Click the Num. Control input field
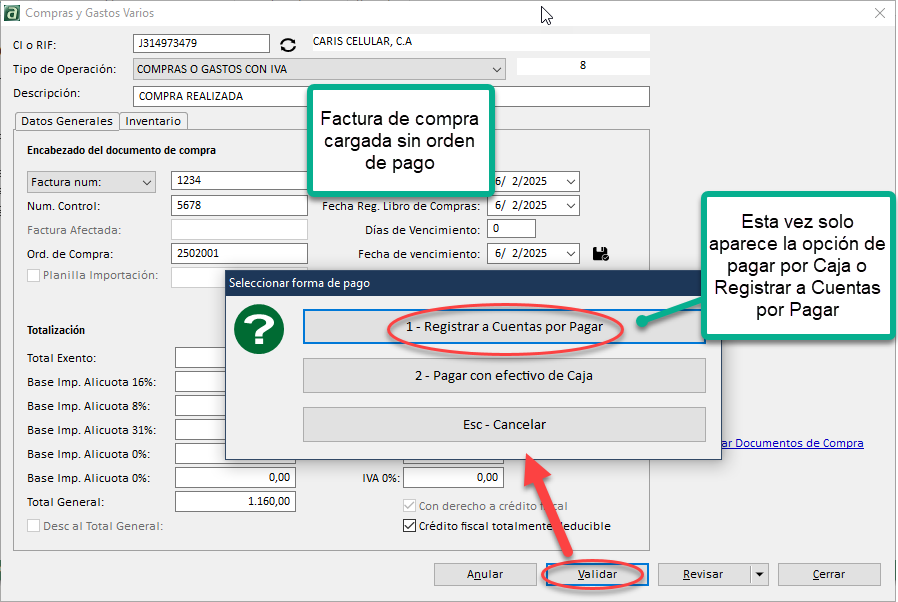 point(239,206)
